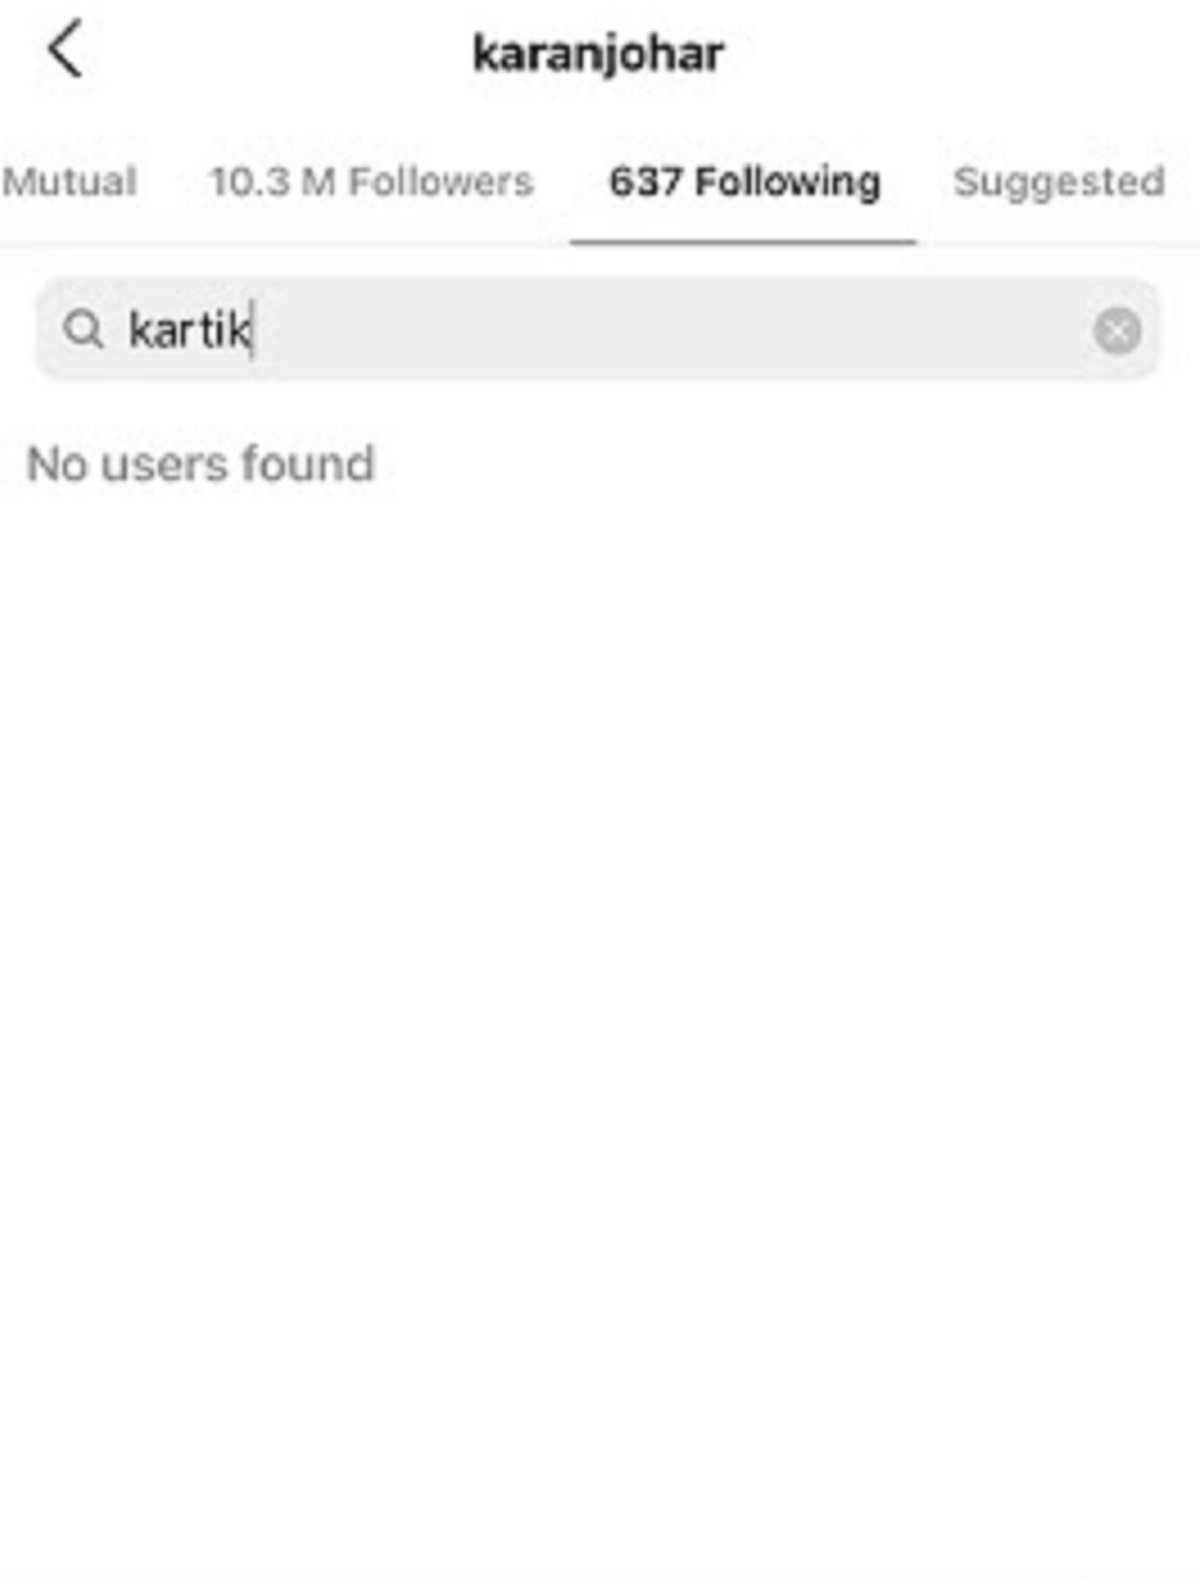Clear the search text with the x icon
Image resolution: width=1200 pixels, height=1579 pixels.
[x=1117, y=331]
